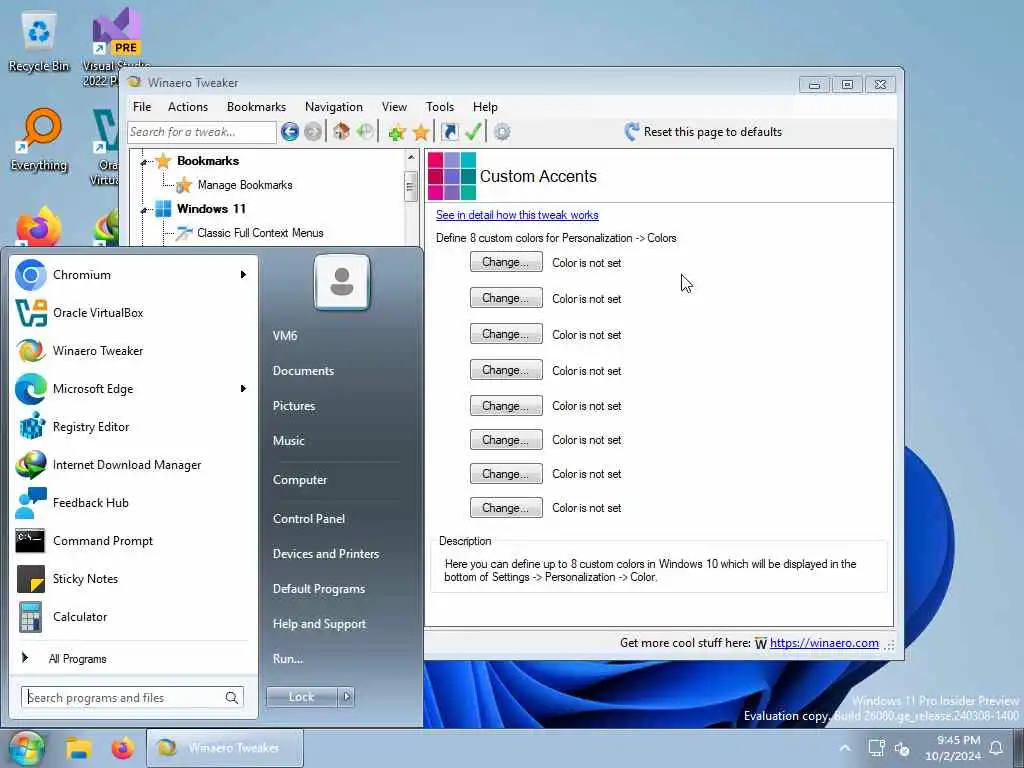This screenshot has height=768, width=1024.
Task: Click the Start orb button on taskbar
Action: [25, 748]
